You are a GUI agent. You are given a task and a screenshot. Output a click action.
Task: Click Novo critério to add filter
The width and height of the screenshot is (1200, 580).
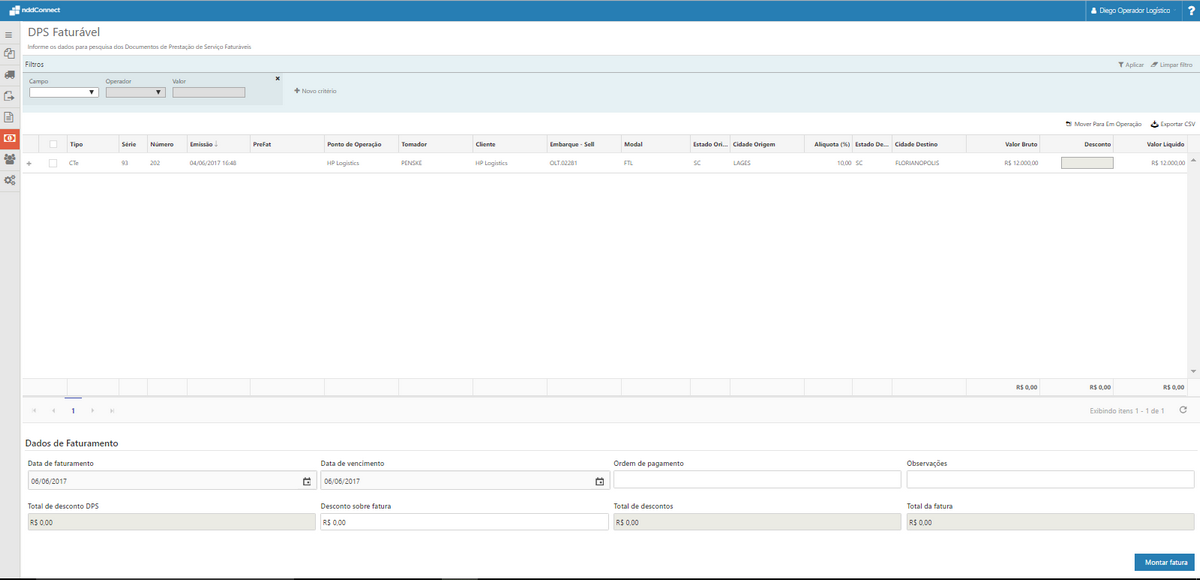click(x=316, y=91)
